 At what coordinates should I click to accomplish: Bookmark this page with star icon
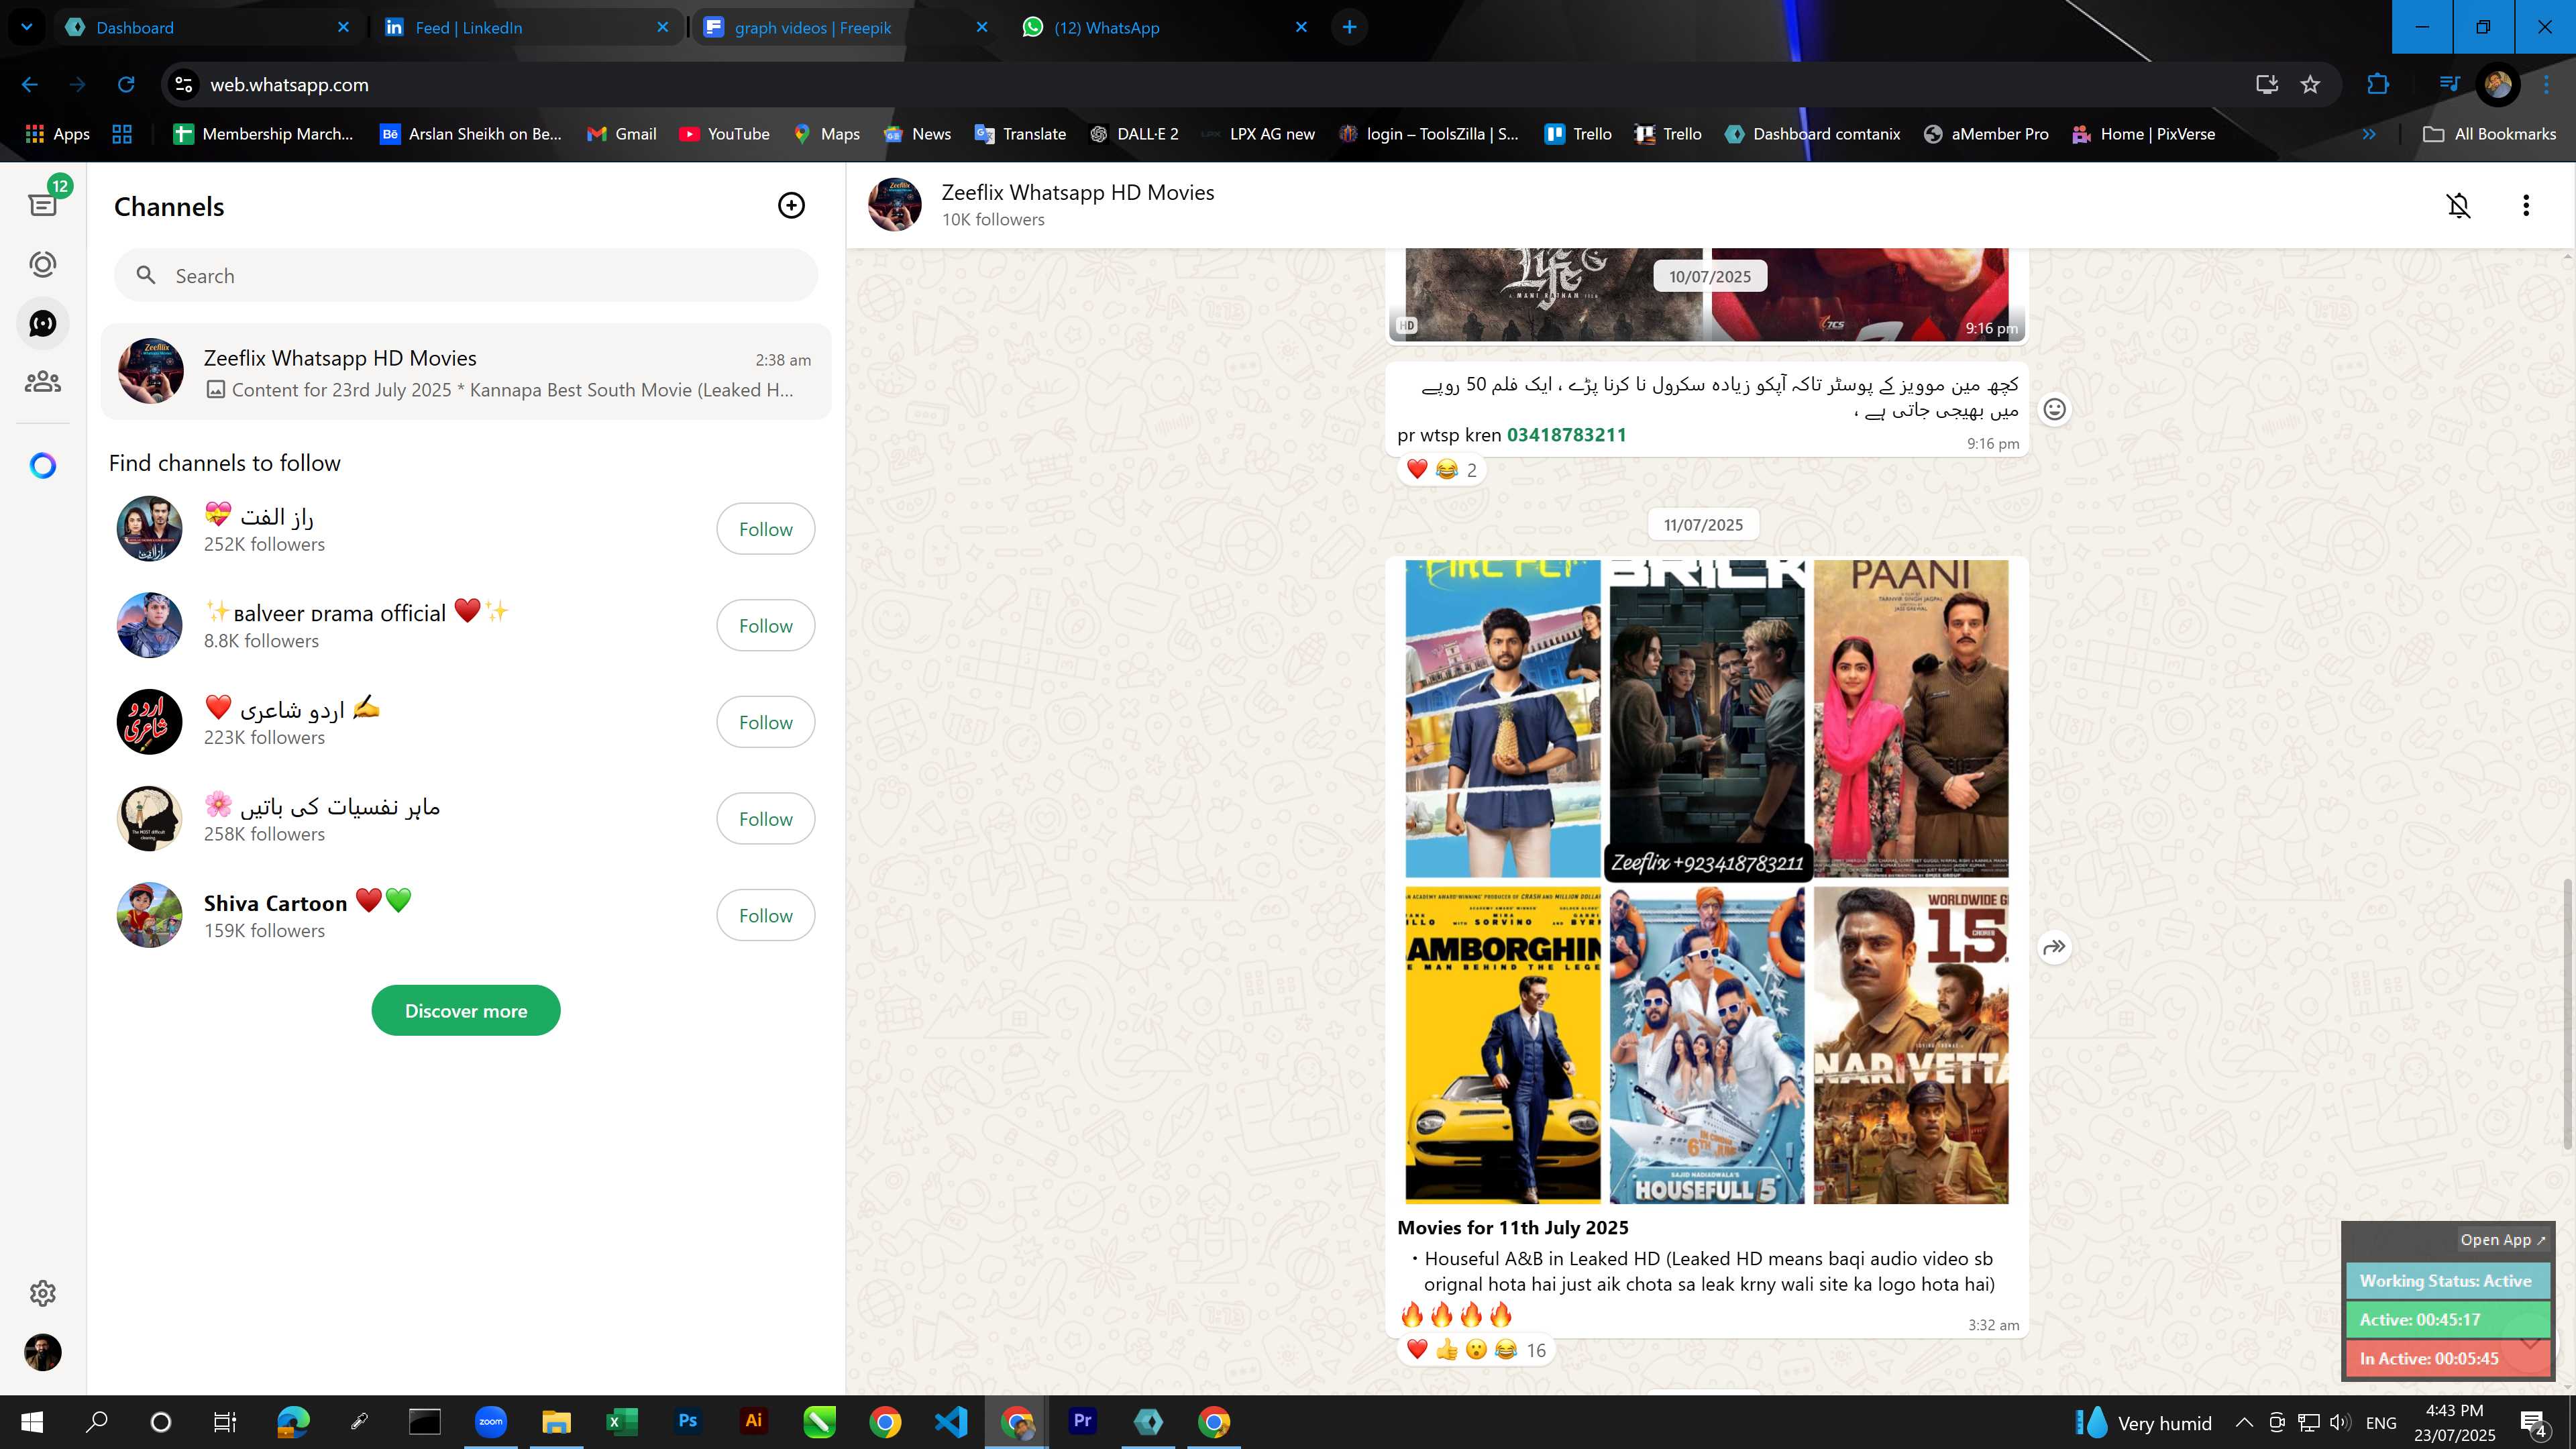pyautogui.click(x=2310, y=85)
